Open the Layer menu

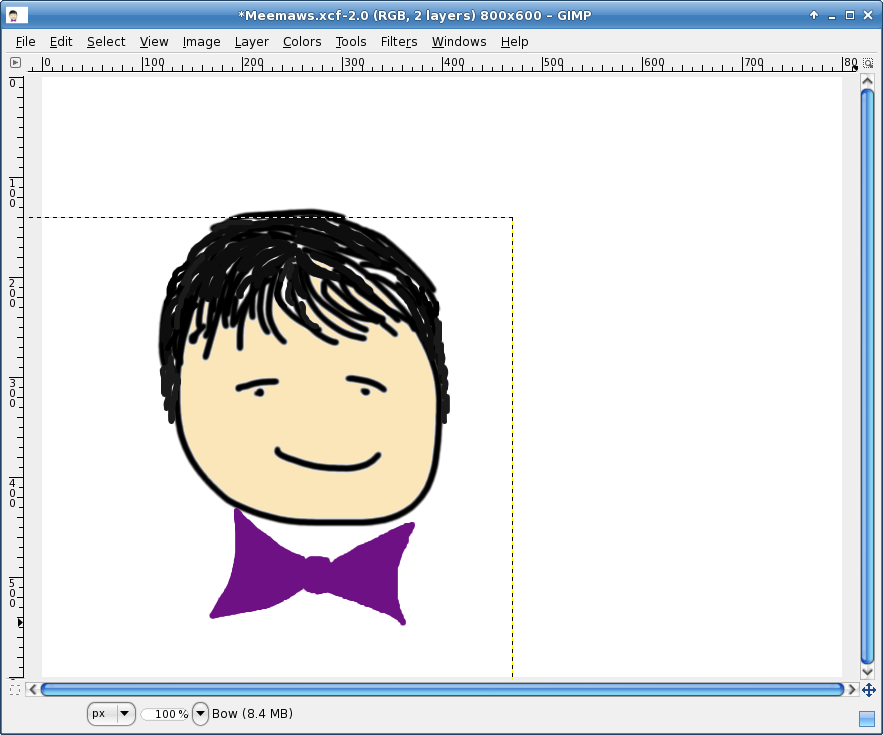(x=251, y=42)
